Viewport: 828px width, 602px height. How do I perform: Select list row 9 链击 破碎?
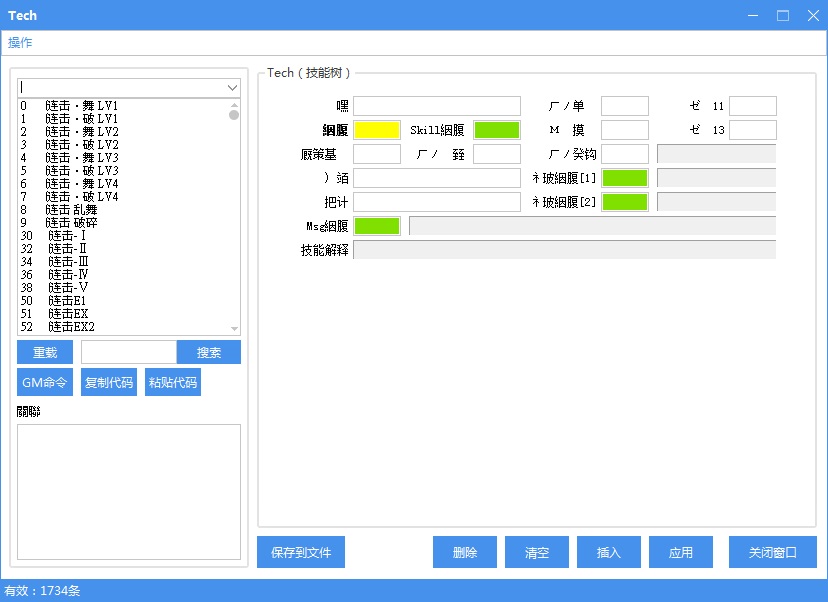124,222
